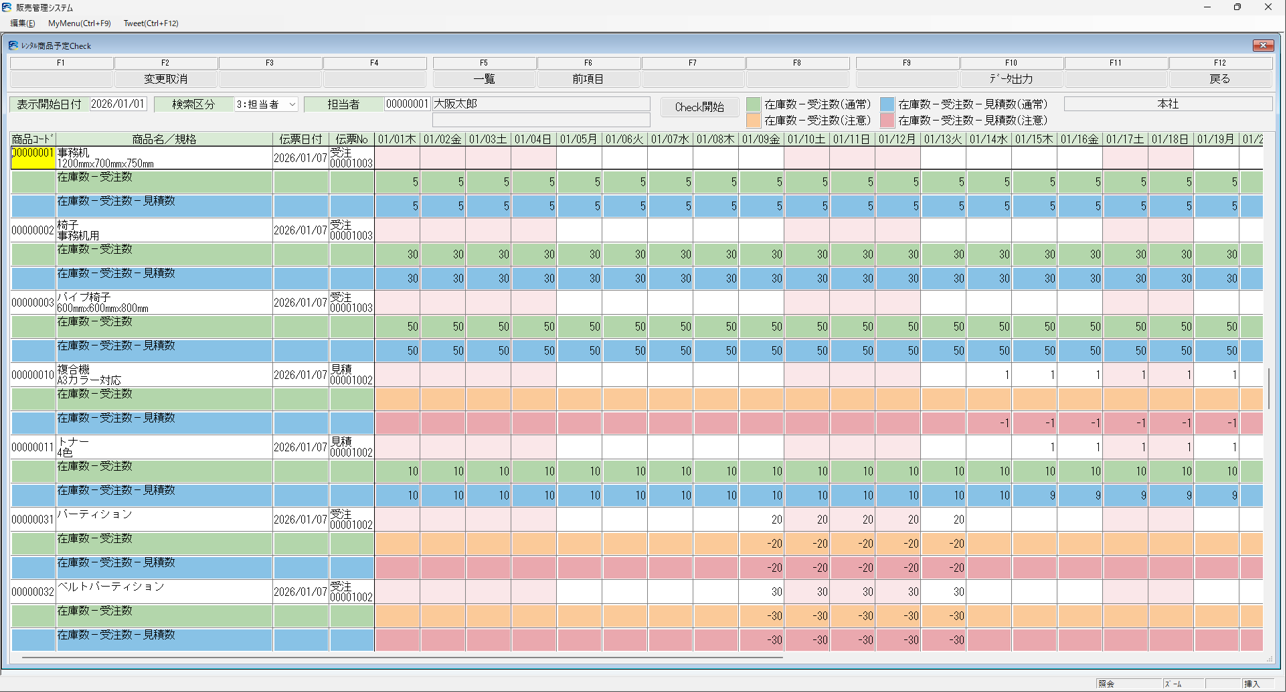The height and width of the screenshot is (692, 1286).
Task: Click the vertical scrollbar thumb of the grid
Action: (x=1269, y=388)
